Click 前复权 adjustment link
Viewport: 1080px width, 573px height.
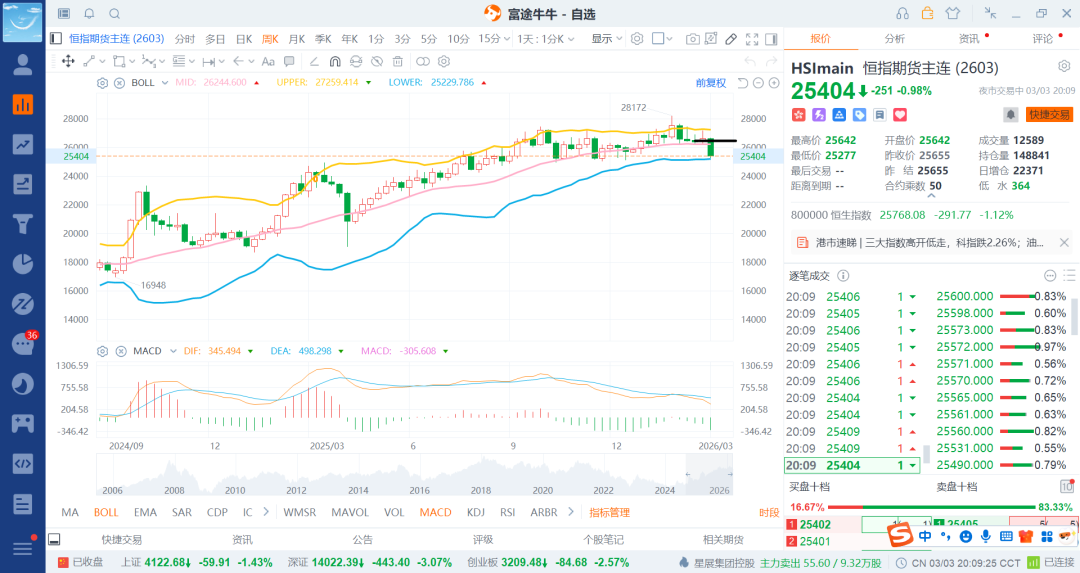tap(711, 83)
